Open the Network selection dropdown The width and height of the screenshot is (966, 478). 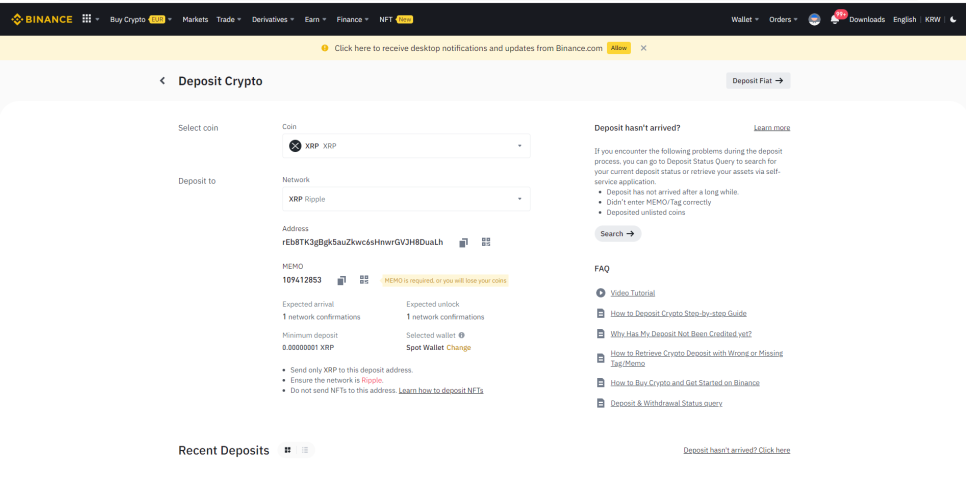[406, 199]
